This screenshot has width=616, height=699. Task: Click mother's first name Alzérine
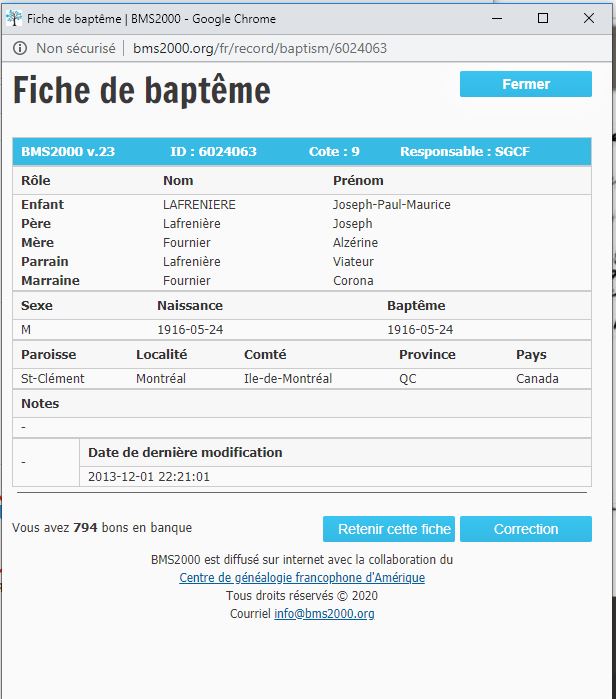(x=355, y=243)
